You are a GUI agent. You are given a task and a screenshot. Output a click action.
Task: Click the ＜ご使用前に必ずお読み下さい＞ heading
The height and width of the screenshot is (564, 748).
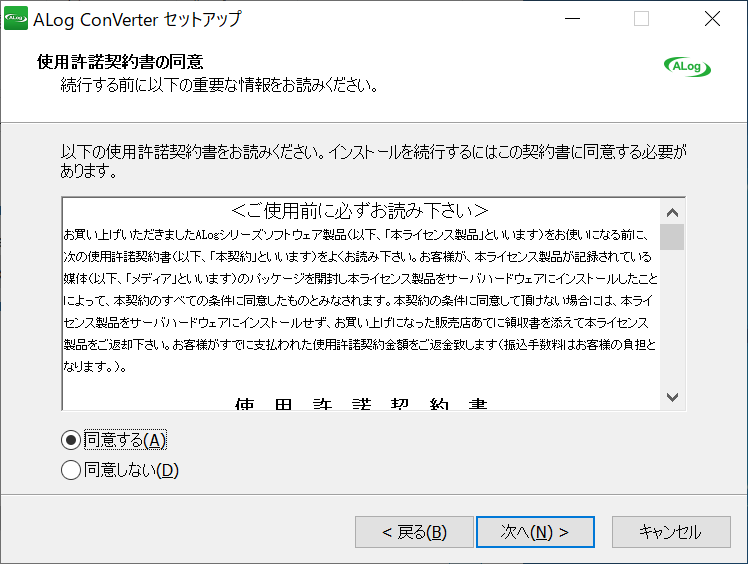point(359,210)
